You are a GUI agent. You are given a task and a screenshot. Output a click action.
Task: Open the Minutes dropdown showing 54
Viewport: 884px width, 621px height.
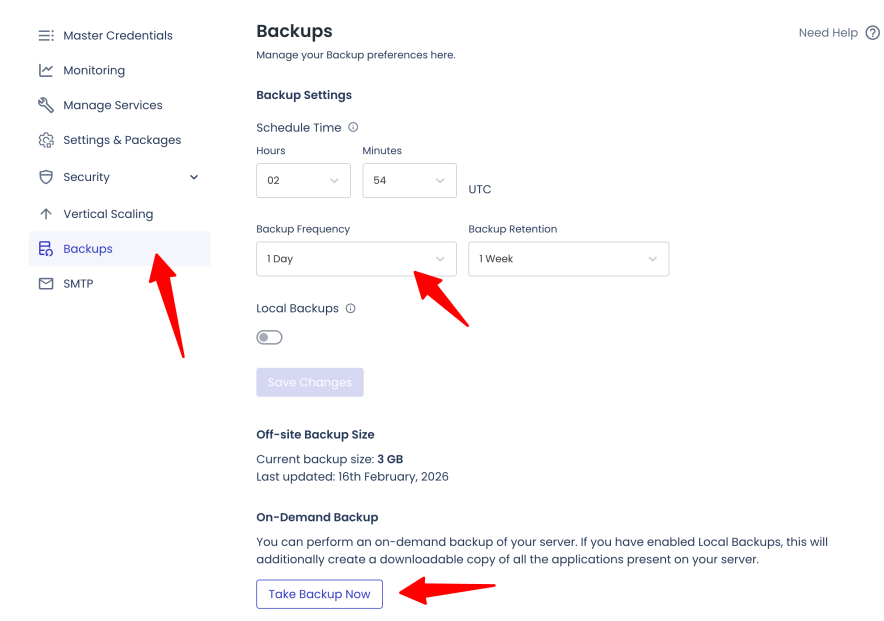pyautogui.click(x=409, y=180)
